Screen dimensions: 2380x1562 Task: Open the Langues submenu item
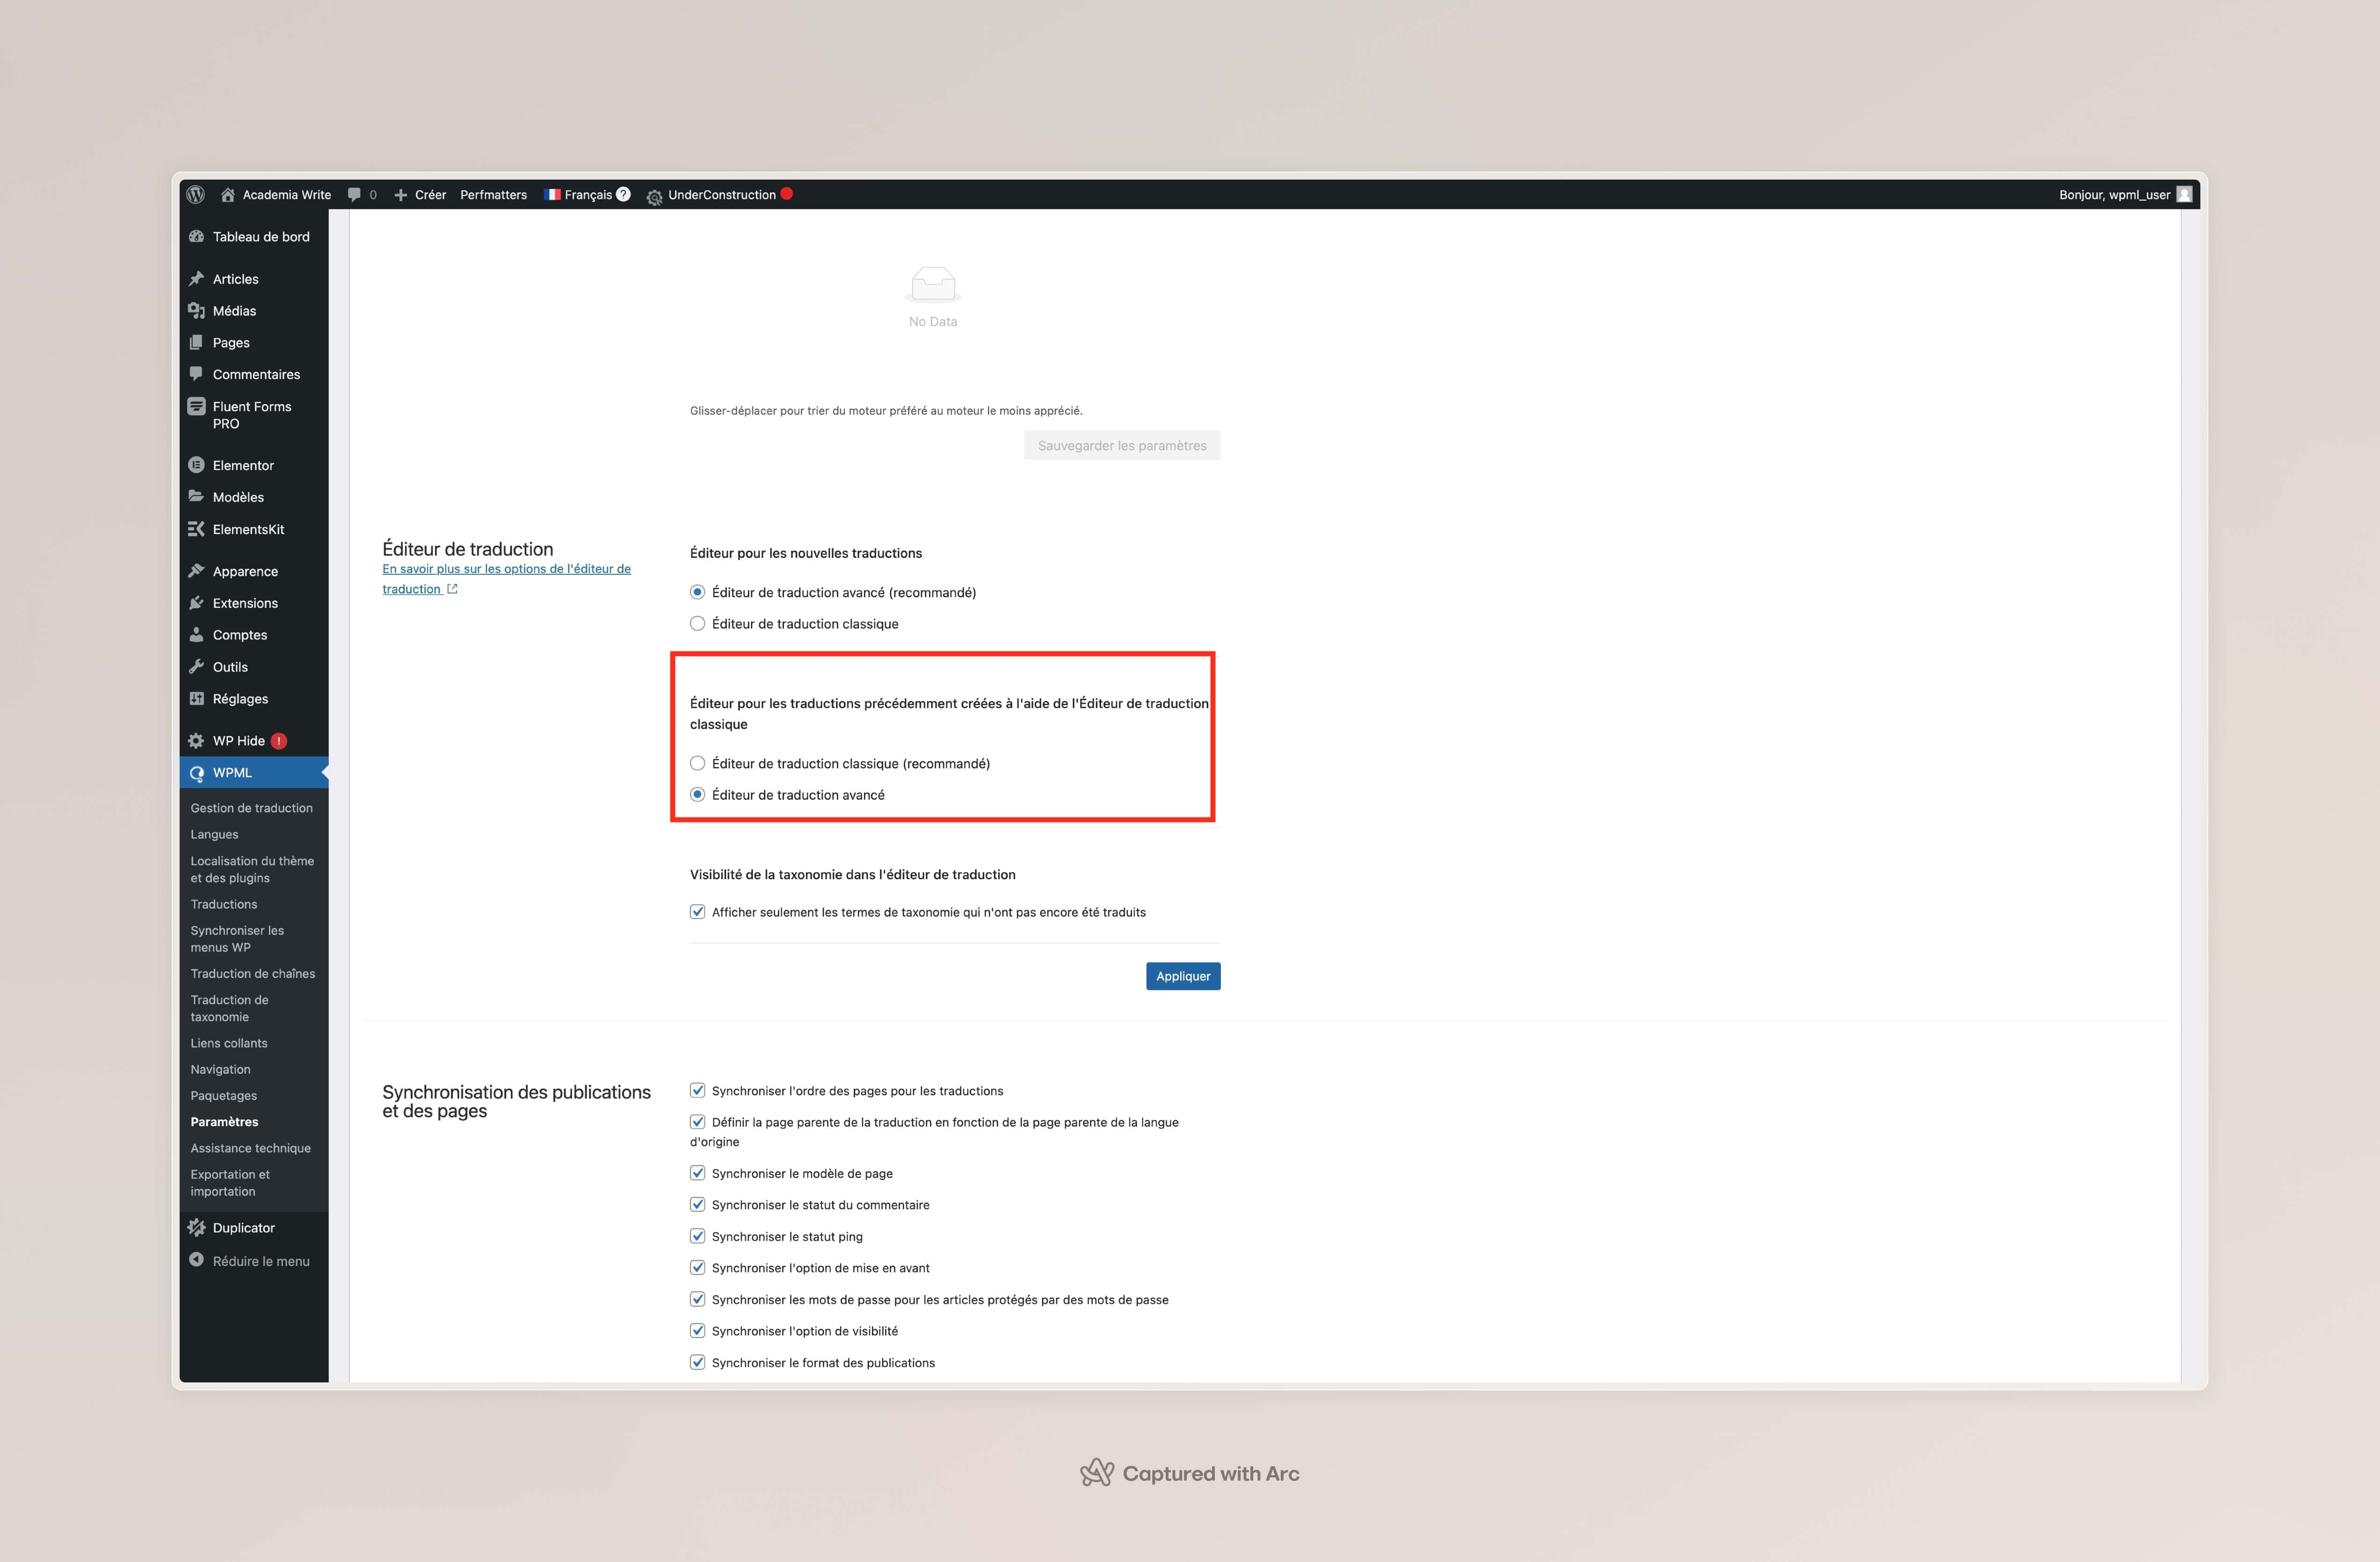point(215,834)
